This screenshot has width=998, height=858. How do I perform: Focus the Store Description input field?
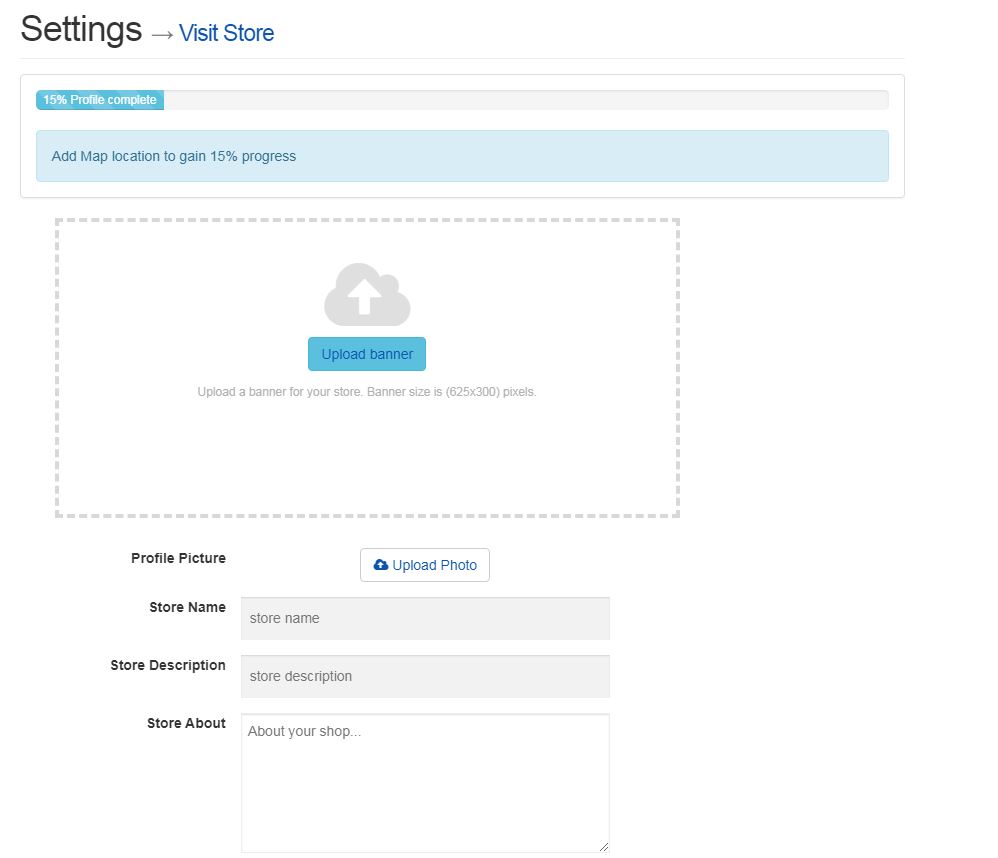coord(425,676)
